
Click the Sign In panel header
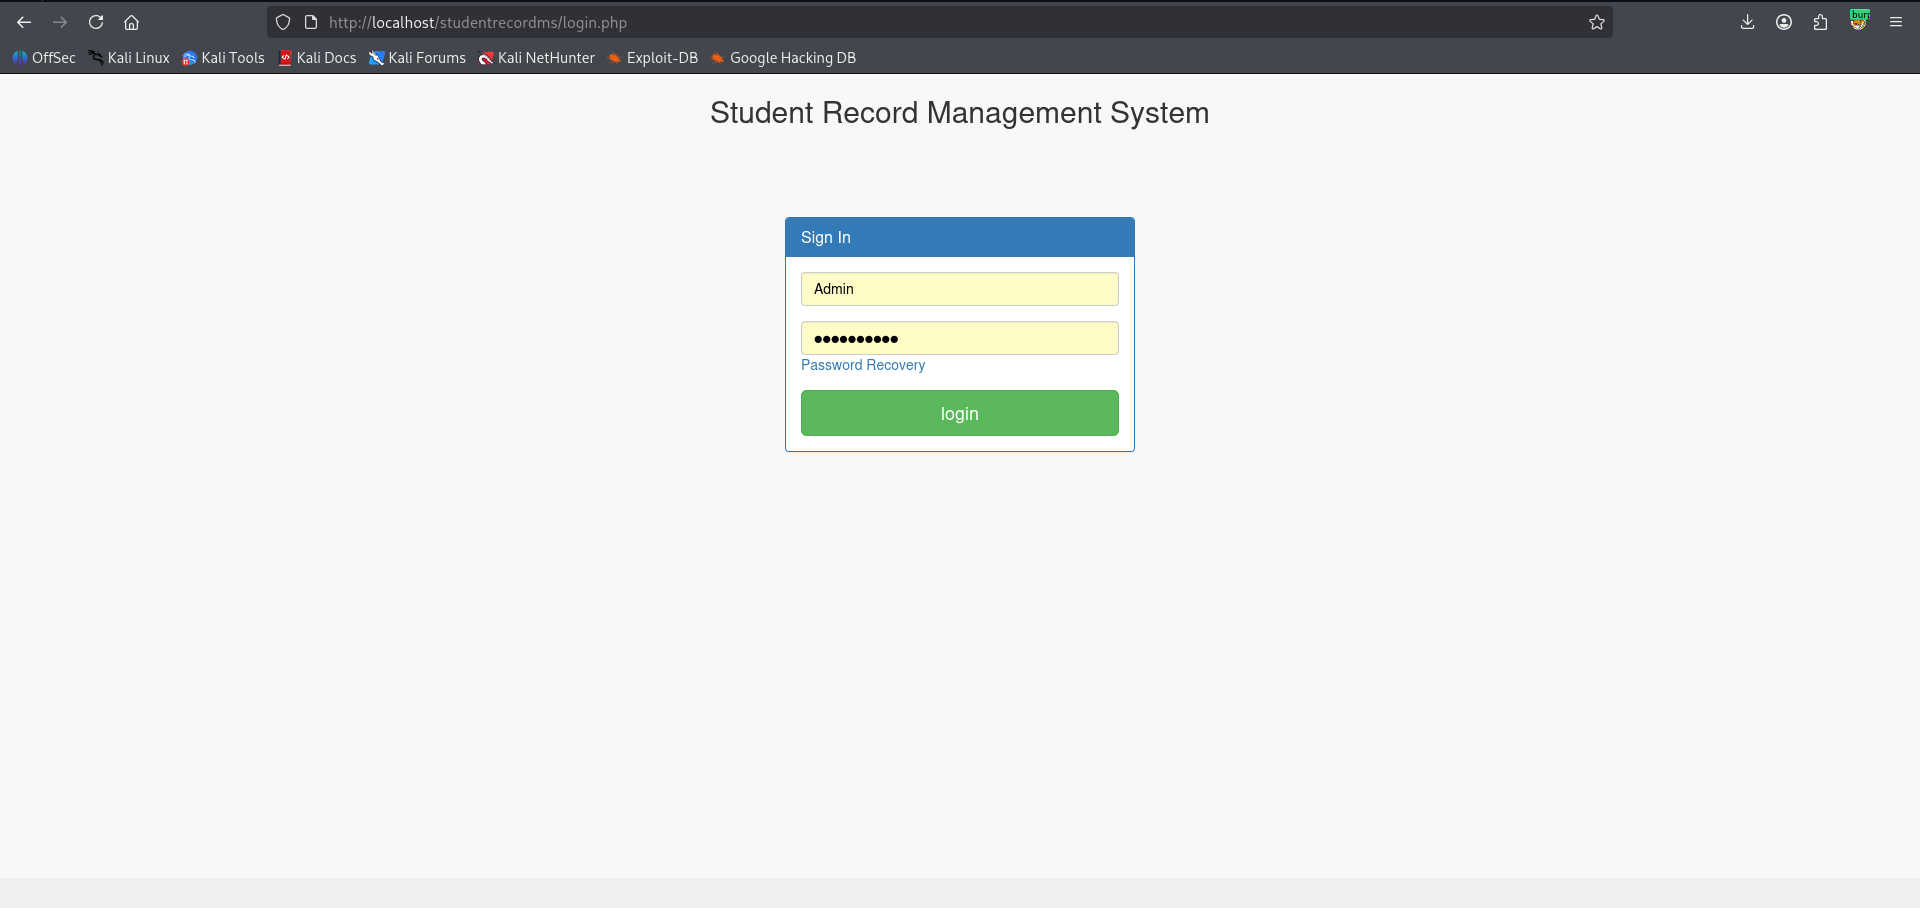(960, 237)
